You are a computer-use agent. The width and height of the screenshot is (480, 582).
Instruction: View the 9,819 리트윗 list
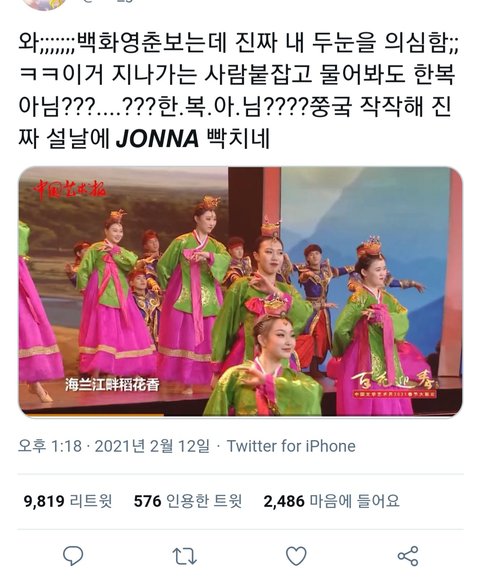coord(68,501)
